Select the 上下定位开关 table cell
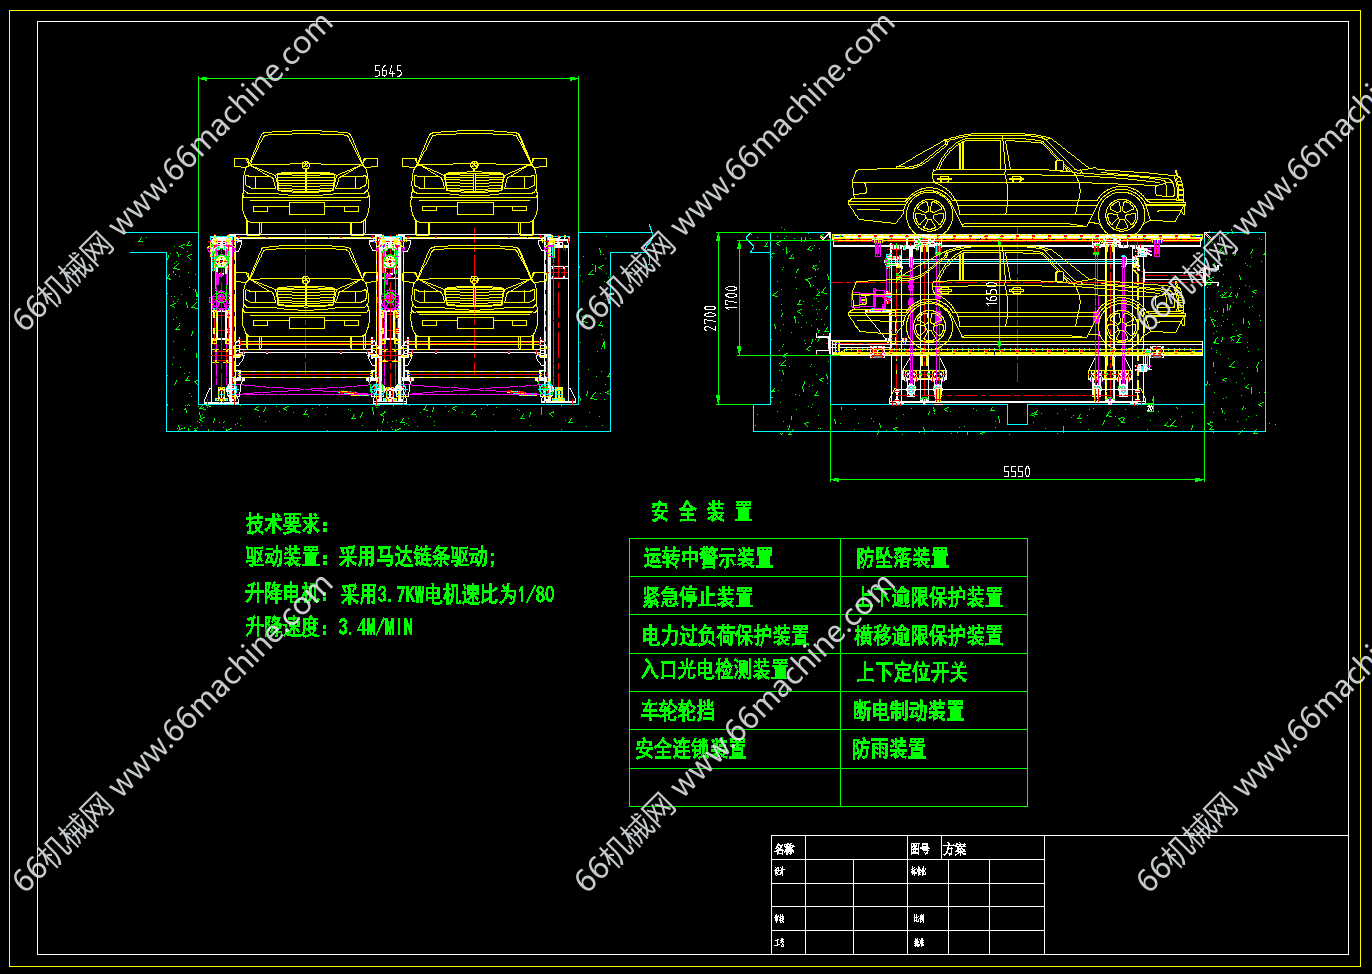This screenshot has width=1372, height=974. (911, 672)
